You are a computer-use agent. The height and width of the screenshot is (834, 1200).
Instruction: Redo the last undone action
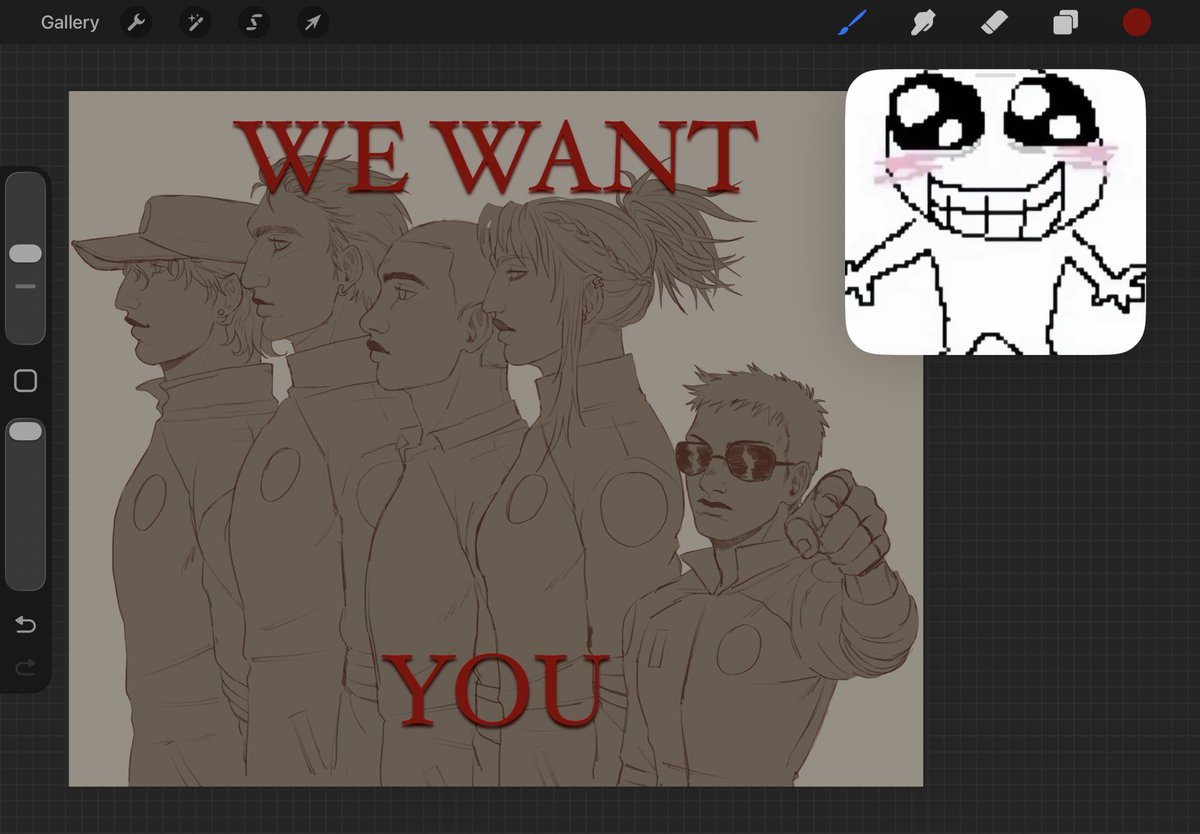tap(25, 666)
